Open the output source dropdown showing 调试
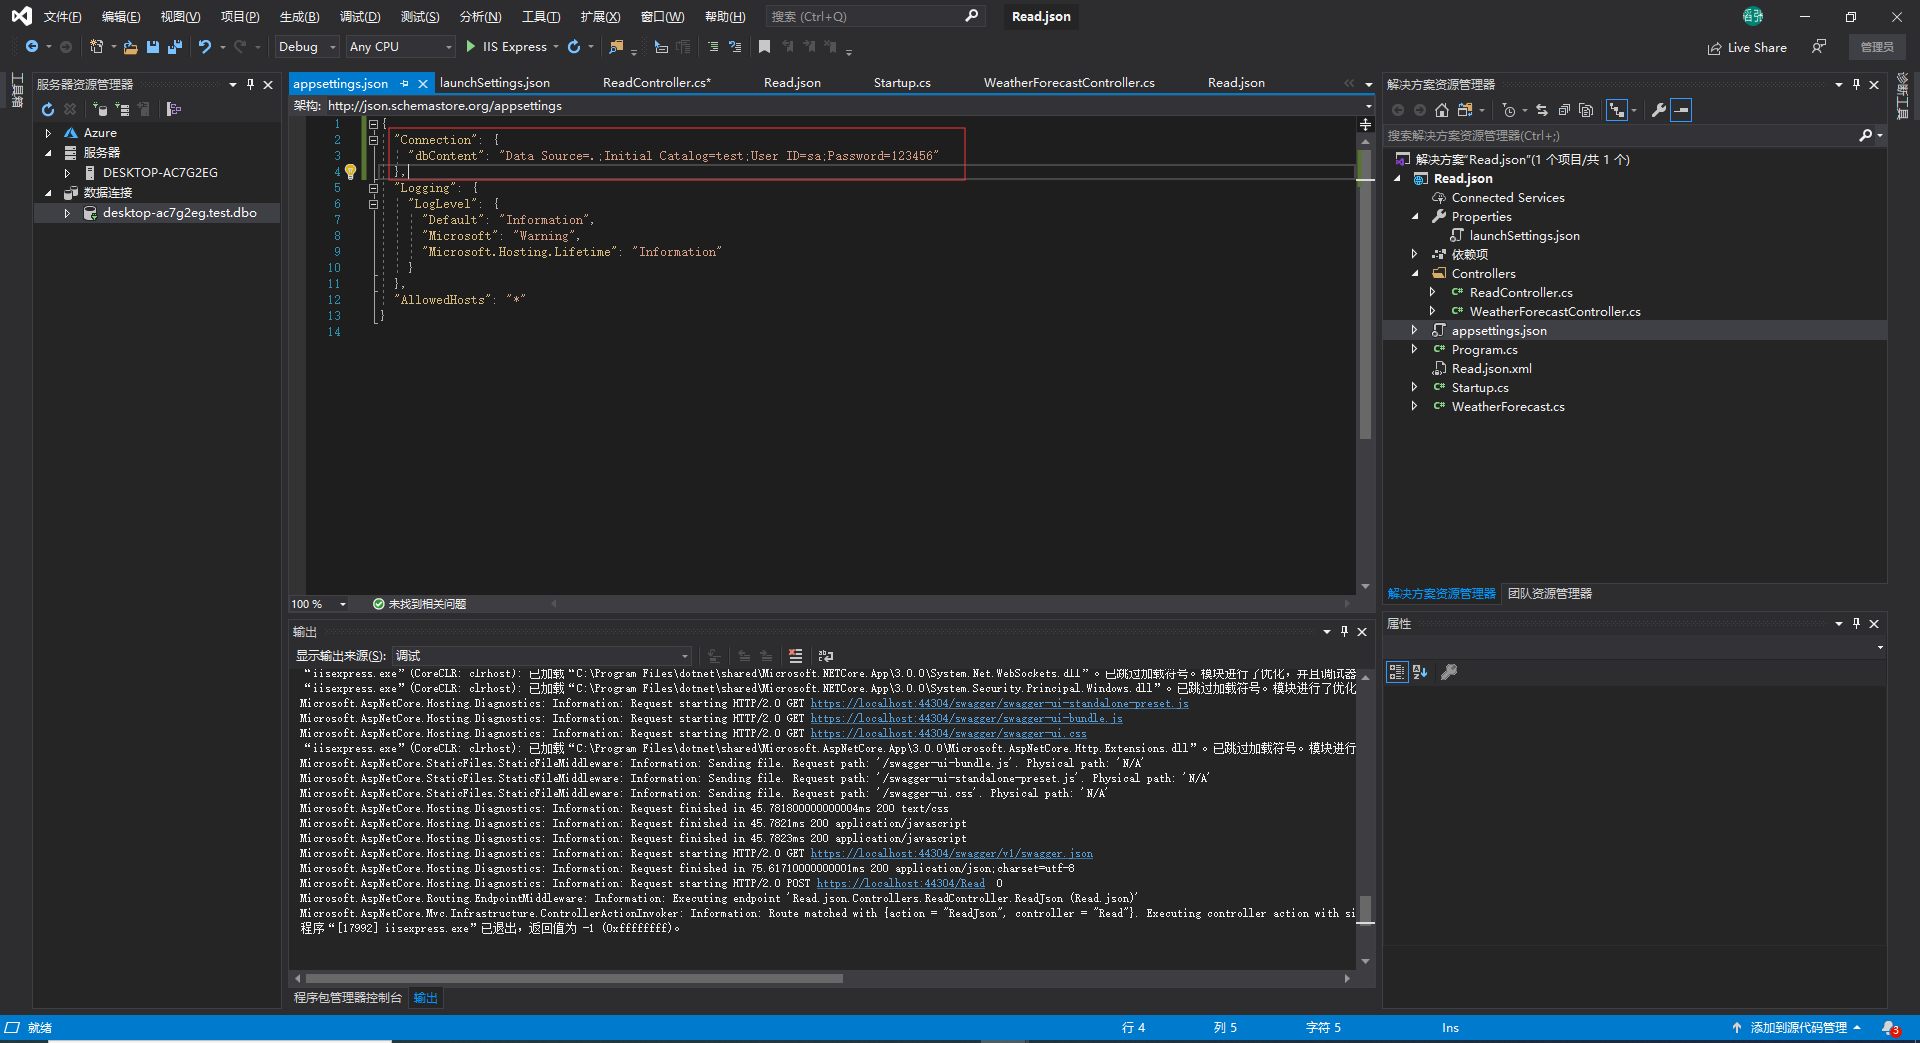Image resolution: width=1920 pixels, height=1043 pixels. coord(541,656)
